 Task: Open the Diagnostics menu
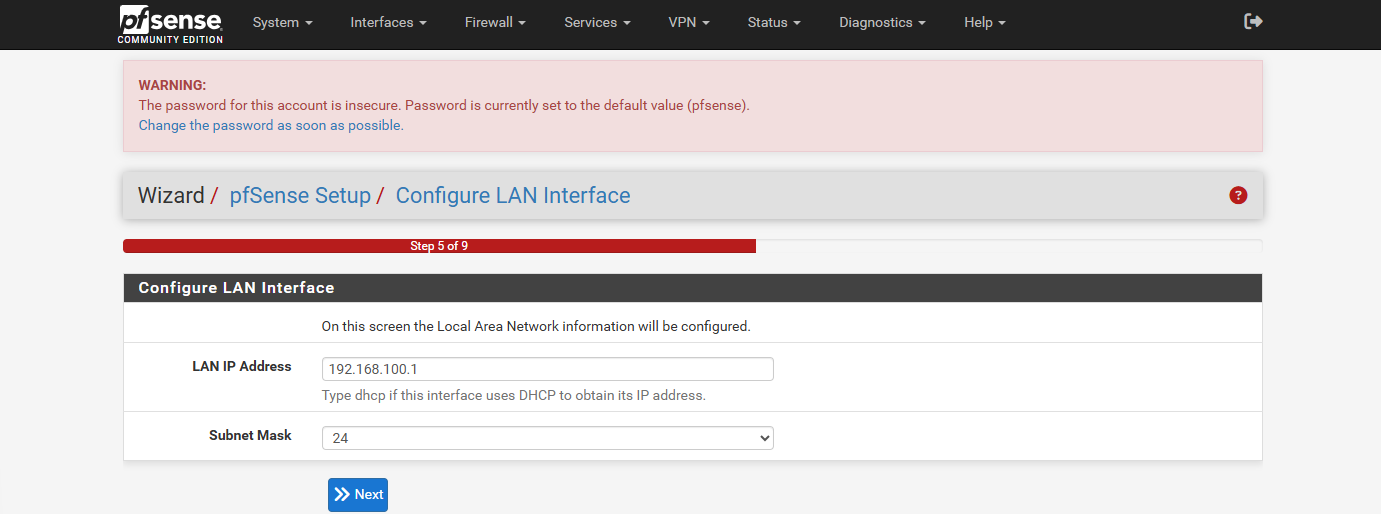click(x=882, y=22)
